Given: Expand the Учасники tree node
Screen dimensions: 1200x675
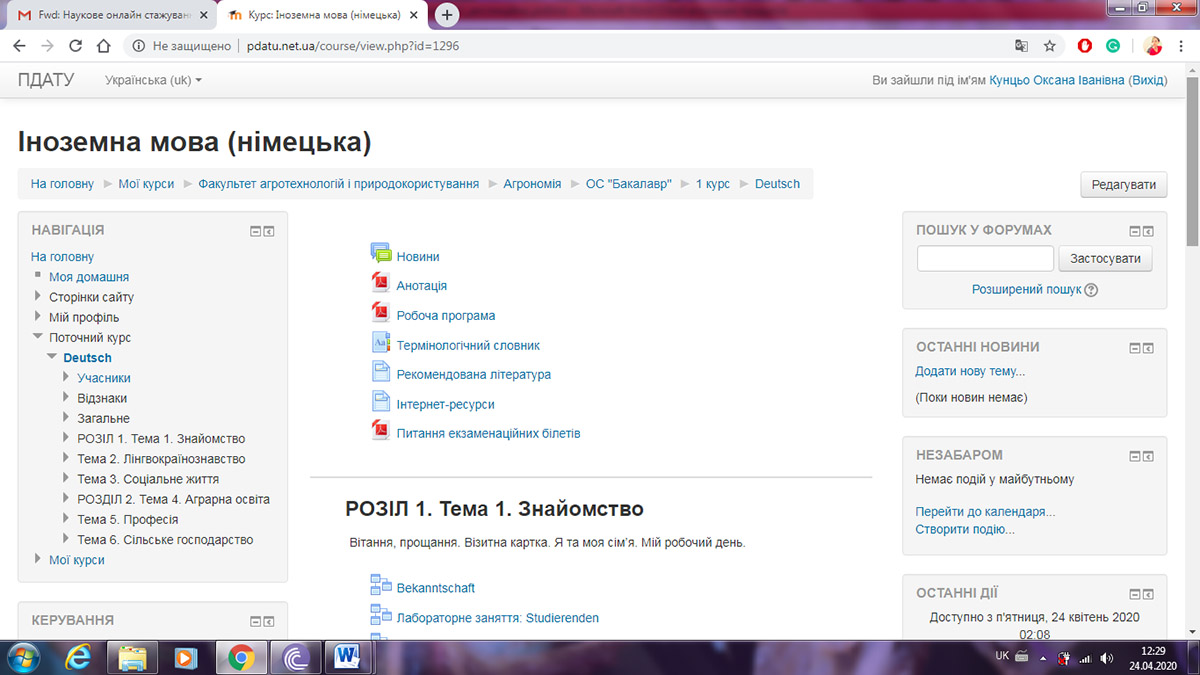Looking at the screenshot, I should pos(66,378).
